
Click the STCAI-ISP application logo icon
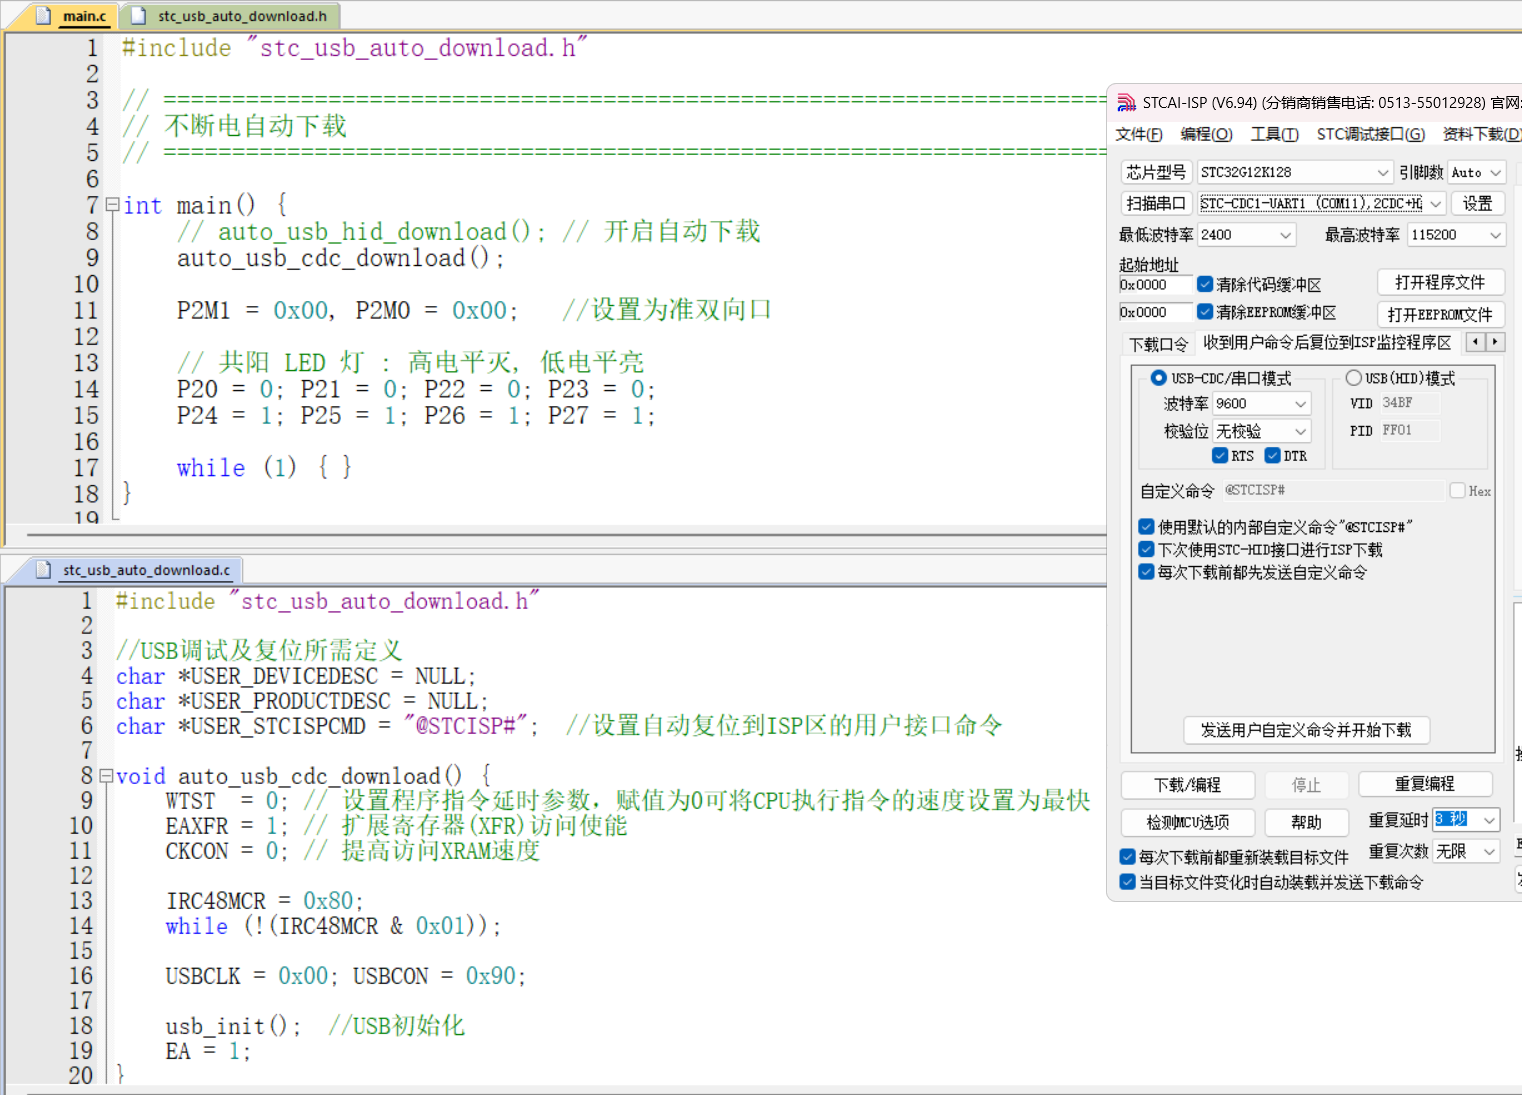tap(1126, 102)
